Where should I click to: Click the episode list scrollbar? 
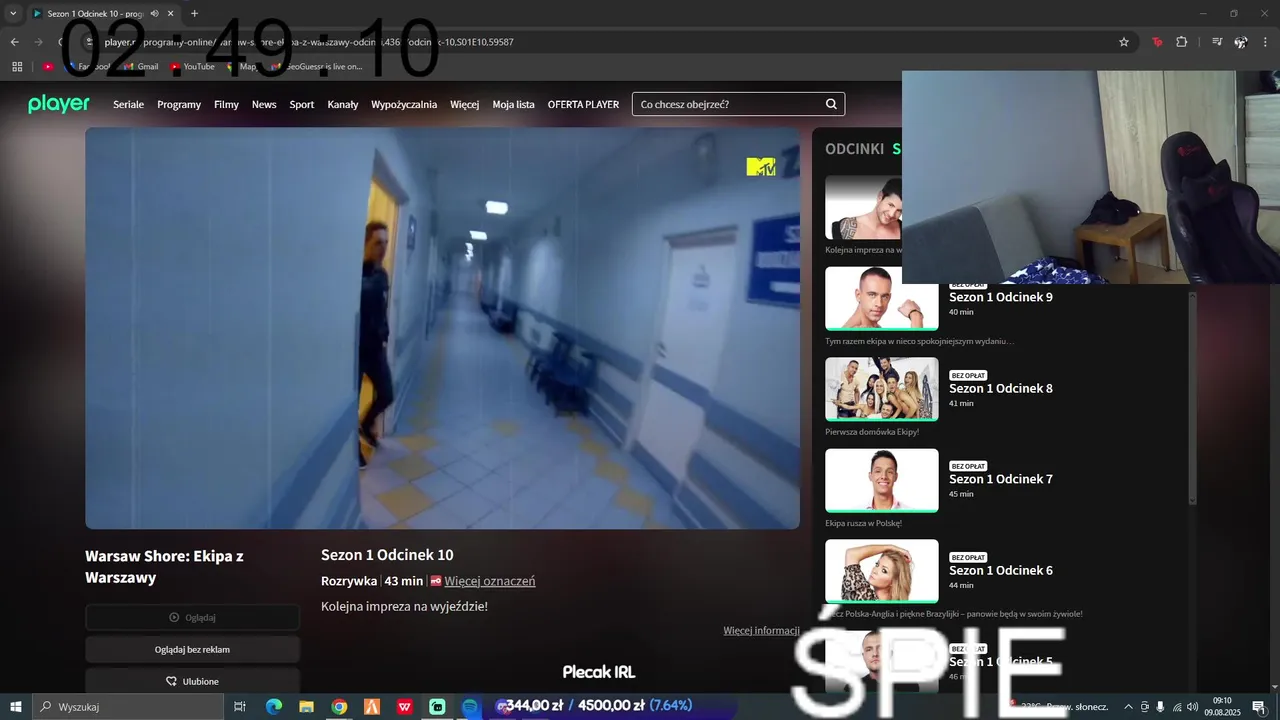coord(1192,396)
